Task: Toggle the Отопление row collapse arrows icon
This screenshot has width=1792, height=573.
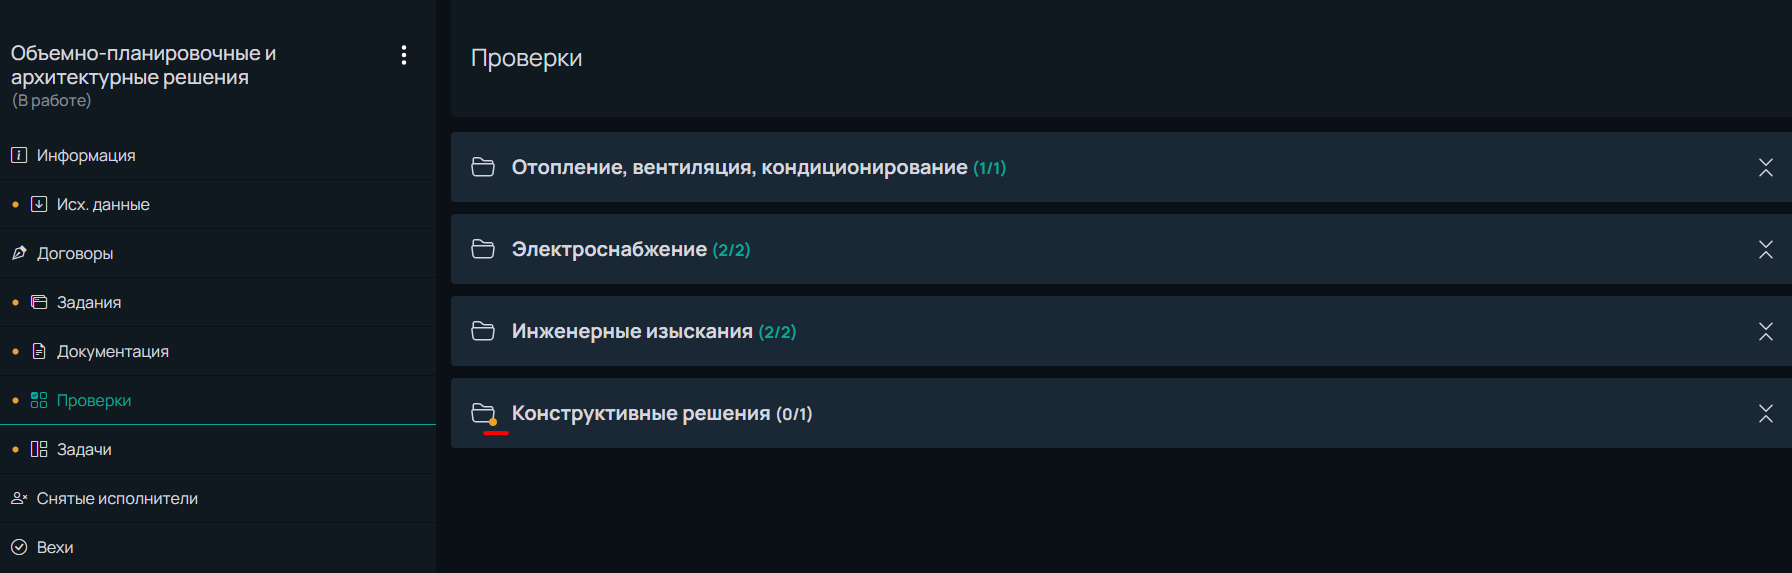Action: click(1766, 167)
